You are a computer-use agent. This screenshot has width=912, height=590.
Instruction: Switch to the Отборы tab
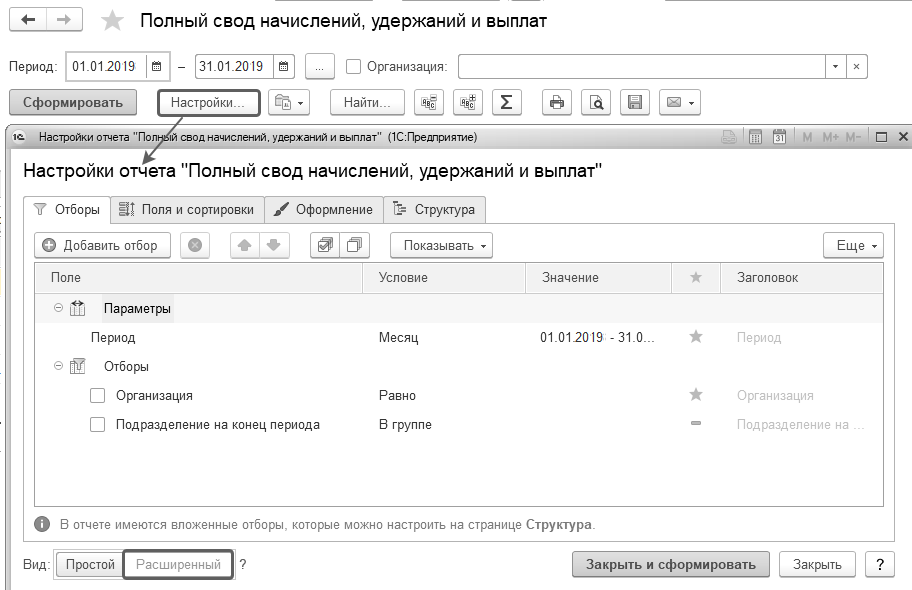[67, 209]
